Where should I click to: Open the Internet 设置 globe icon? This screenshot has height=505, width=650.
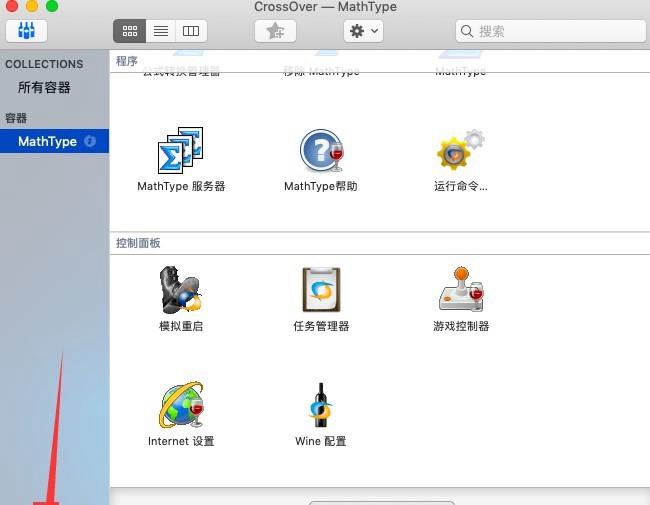coord(181,405)
